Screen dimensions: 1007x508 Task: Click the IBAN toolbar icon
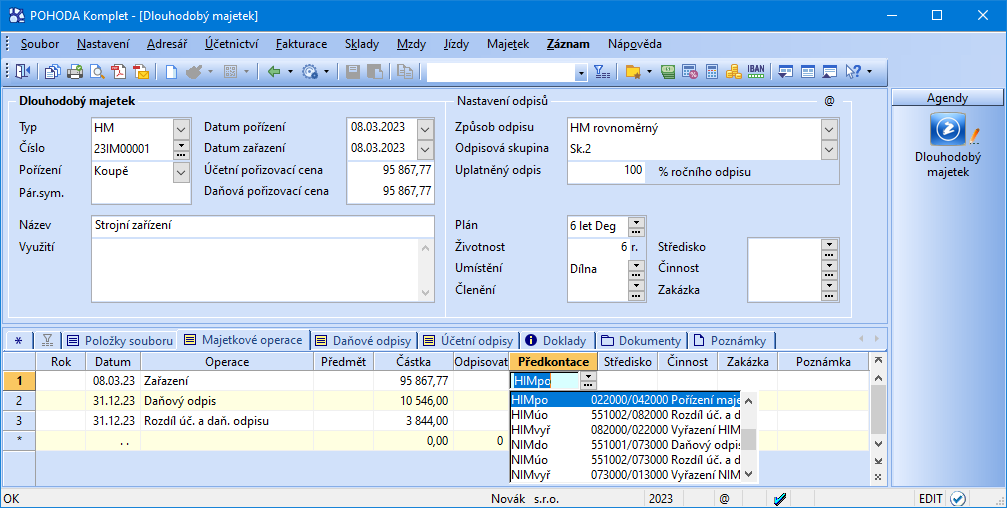coord(756,72)
